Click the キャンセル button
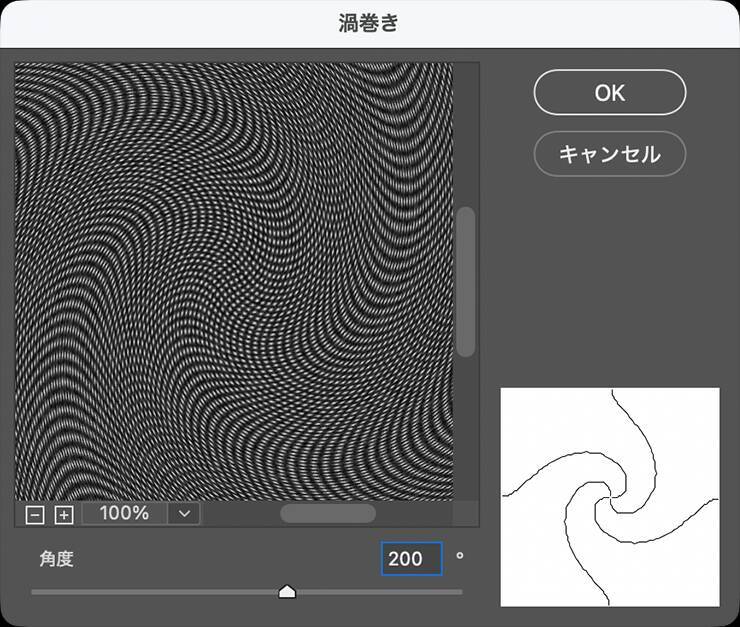 tap(610, 154)
